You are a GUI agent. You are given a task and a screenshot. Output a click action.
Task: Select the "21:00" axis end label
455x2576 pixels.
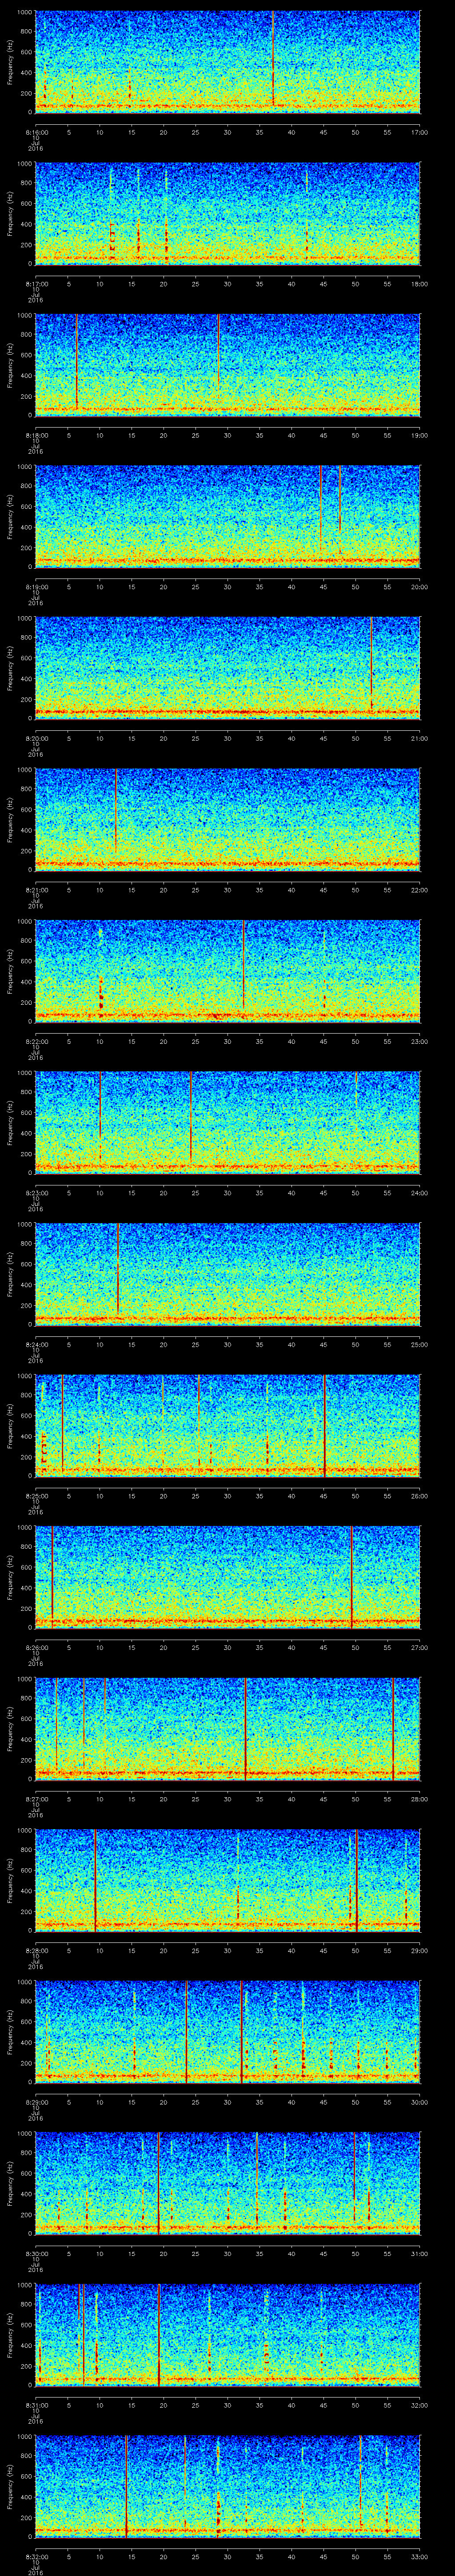point(420,739)
